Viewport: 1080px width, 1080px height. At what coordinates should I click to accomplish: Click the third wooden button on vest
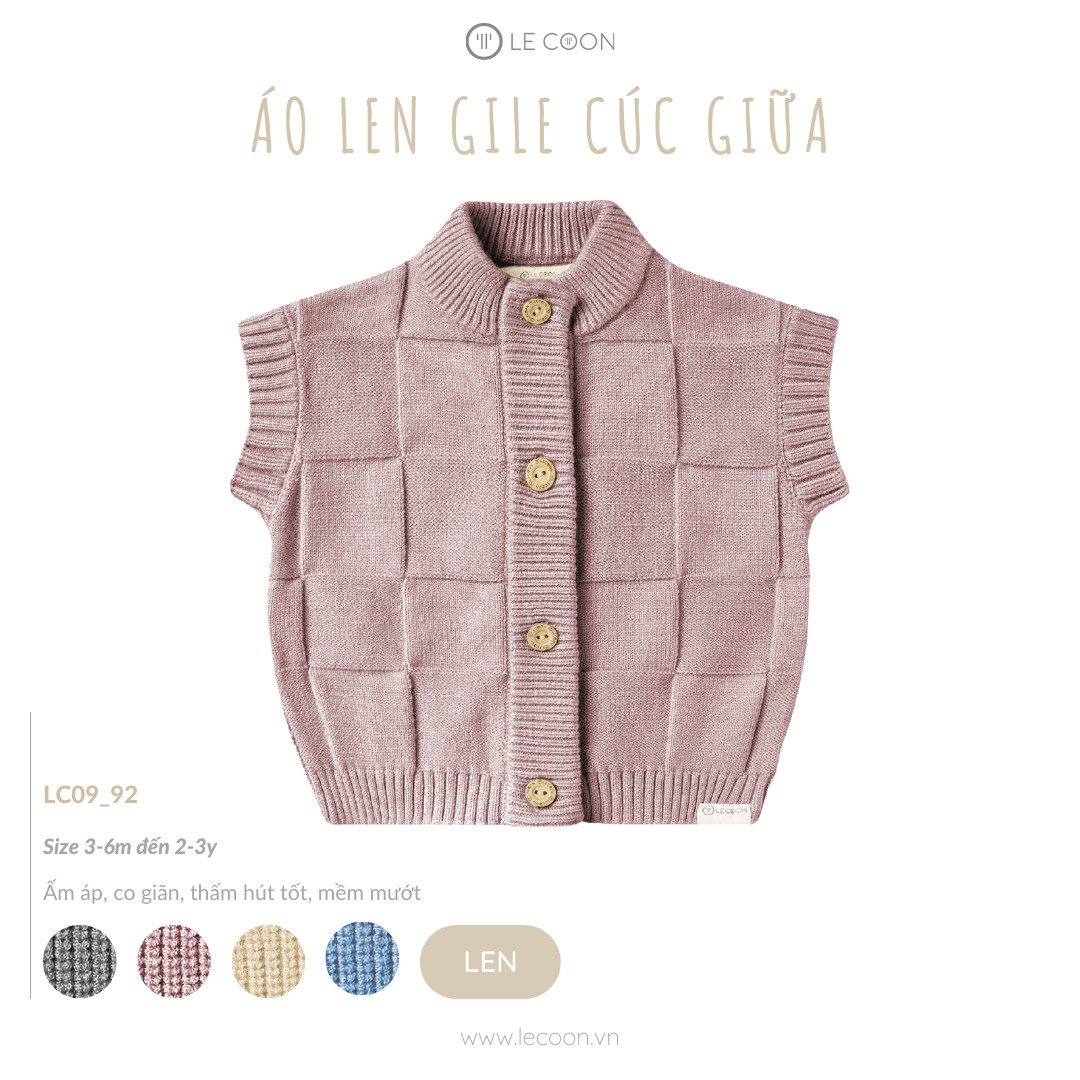[x=541, y=636]
